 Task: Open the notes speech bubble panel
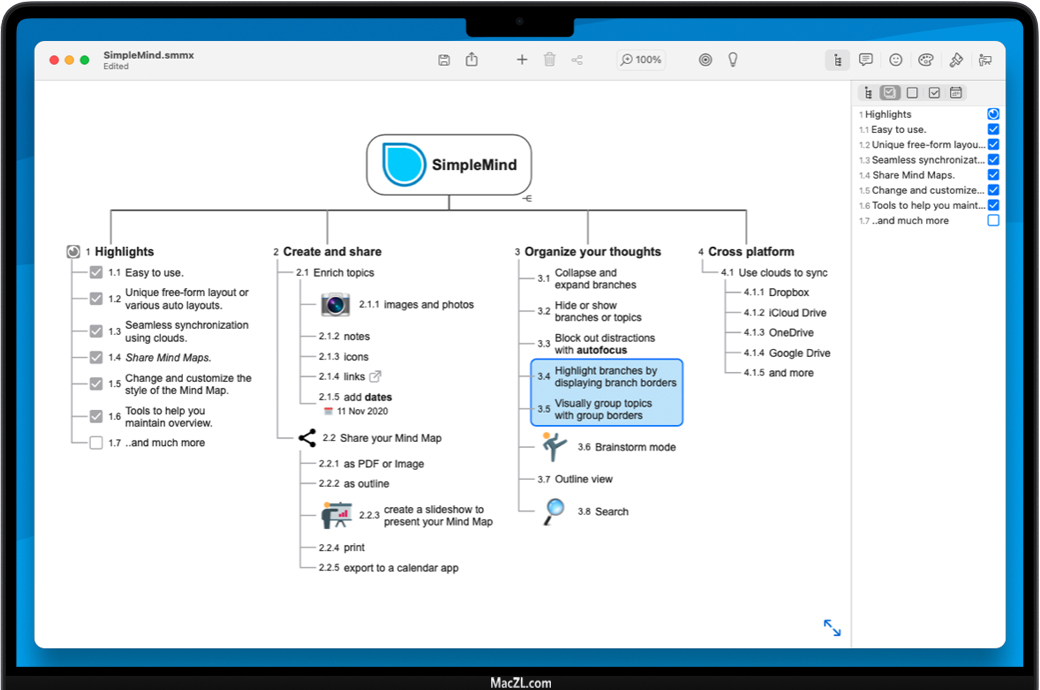[x=866, y=60]
